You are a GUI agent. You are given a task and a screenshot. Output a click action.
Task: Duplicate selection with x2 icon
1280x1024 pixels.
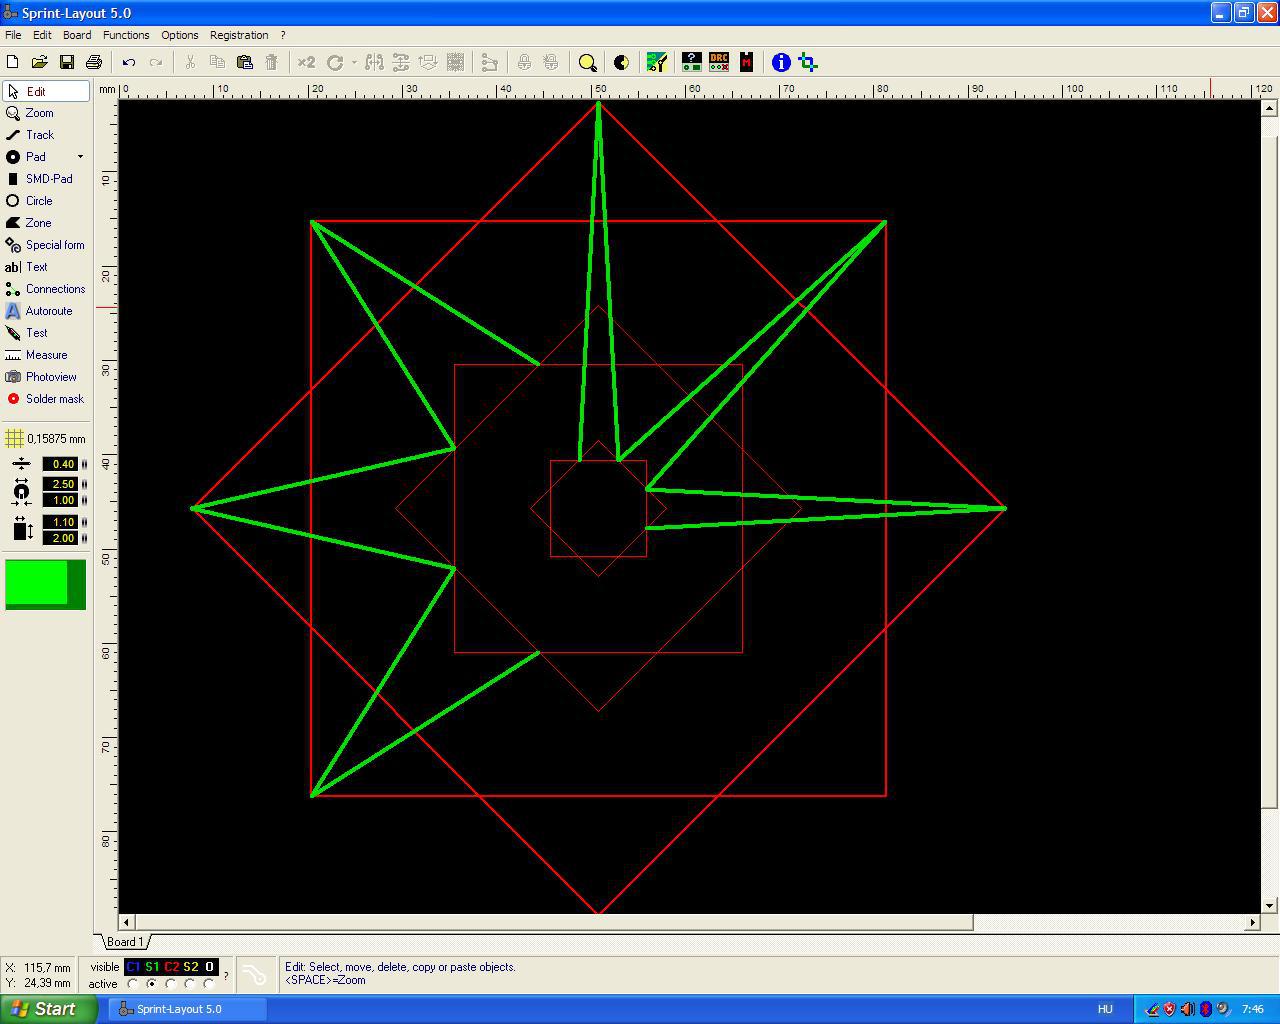[x=306, y=62]
